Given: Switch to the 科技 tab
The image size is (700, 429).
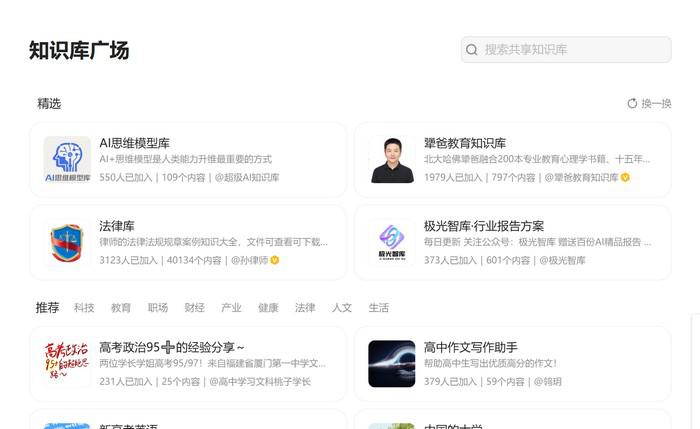Looking at the screenshot, I should point(84,308).
